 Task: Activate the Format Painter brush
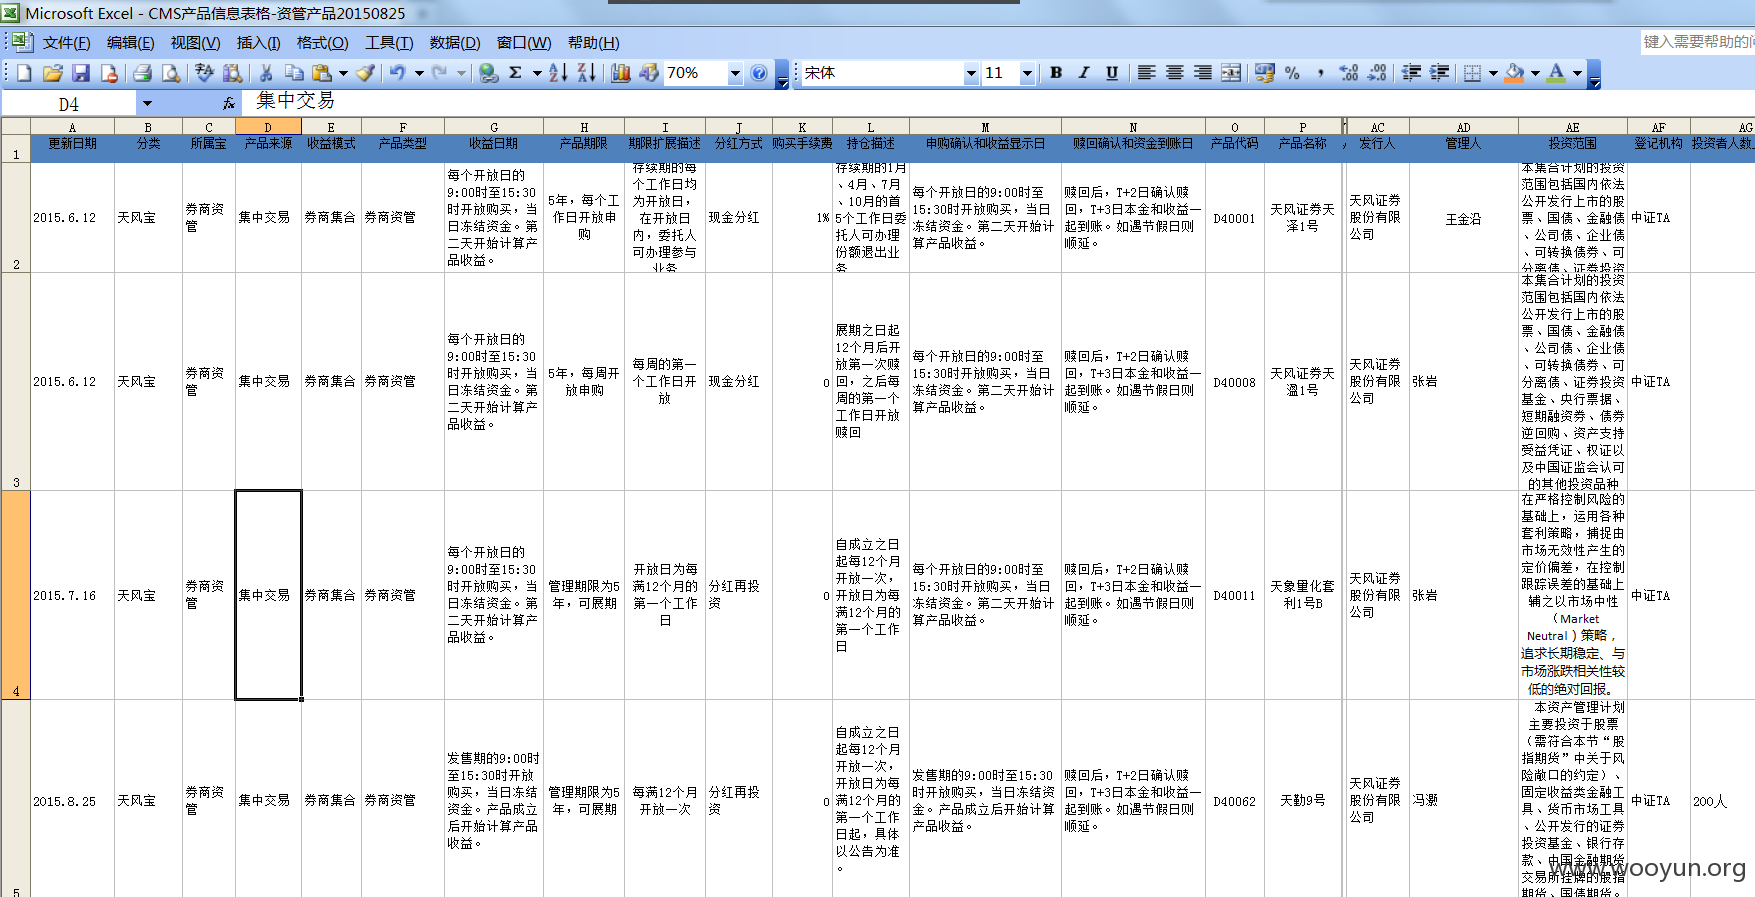pyautogui.click(x=366, y=73)
